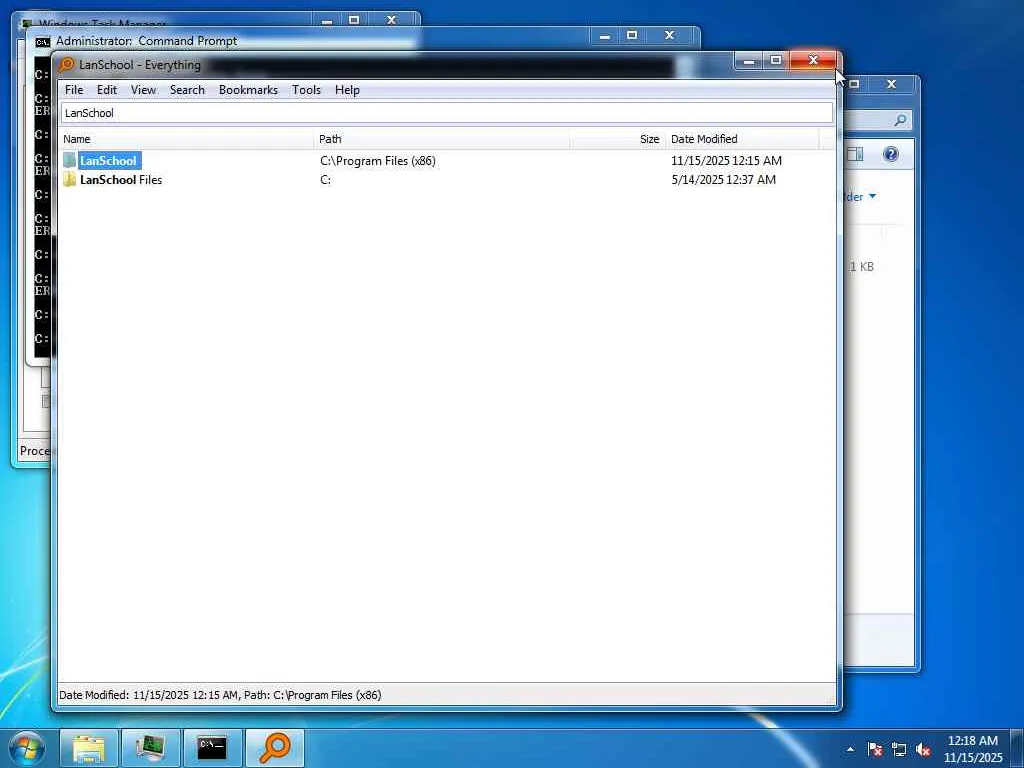
Task: Toggle the Explorer preview pane icon
Action: (855, 154)
